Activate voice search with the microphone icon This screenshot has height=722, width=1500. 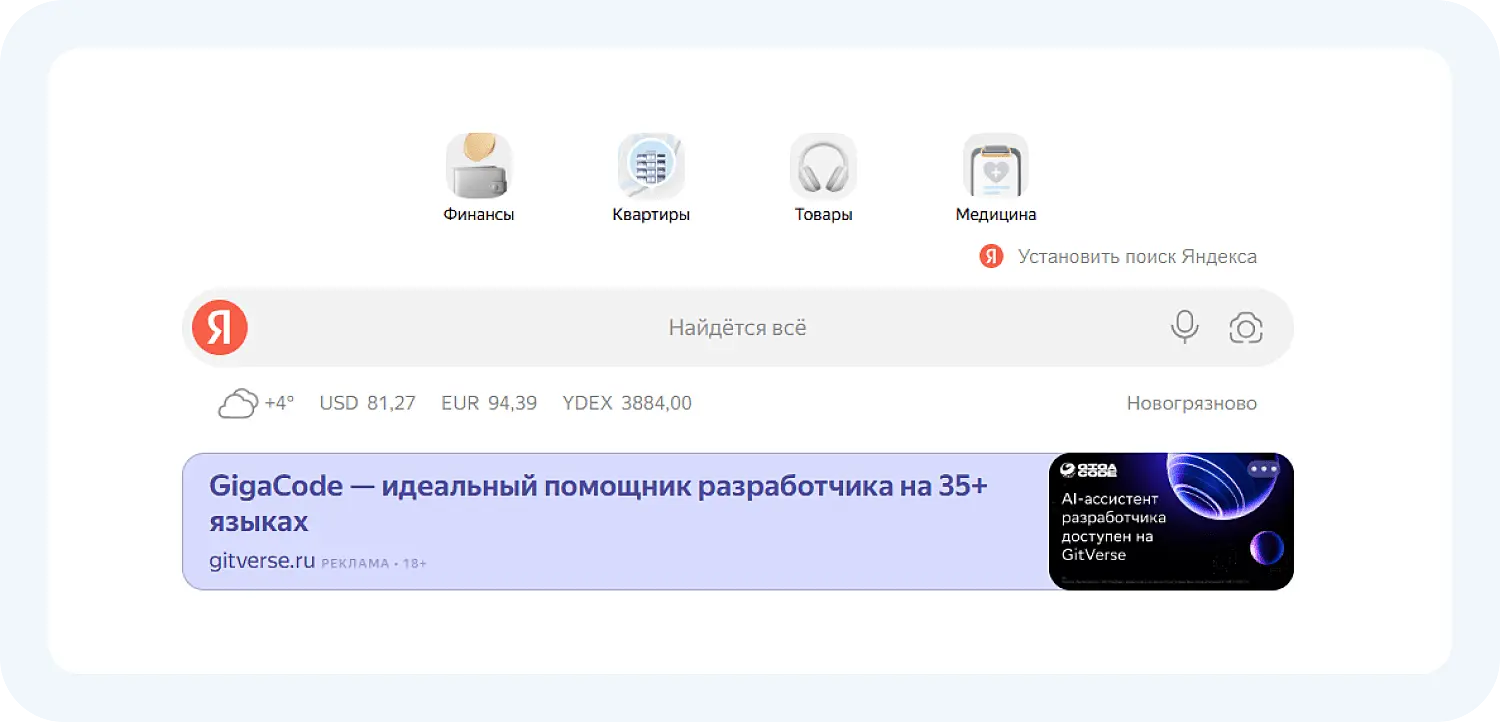1185,327
